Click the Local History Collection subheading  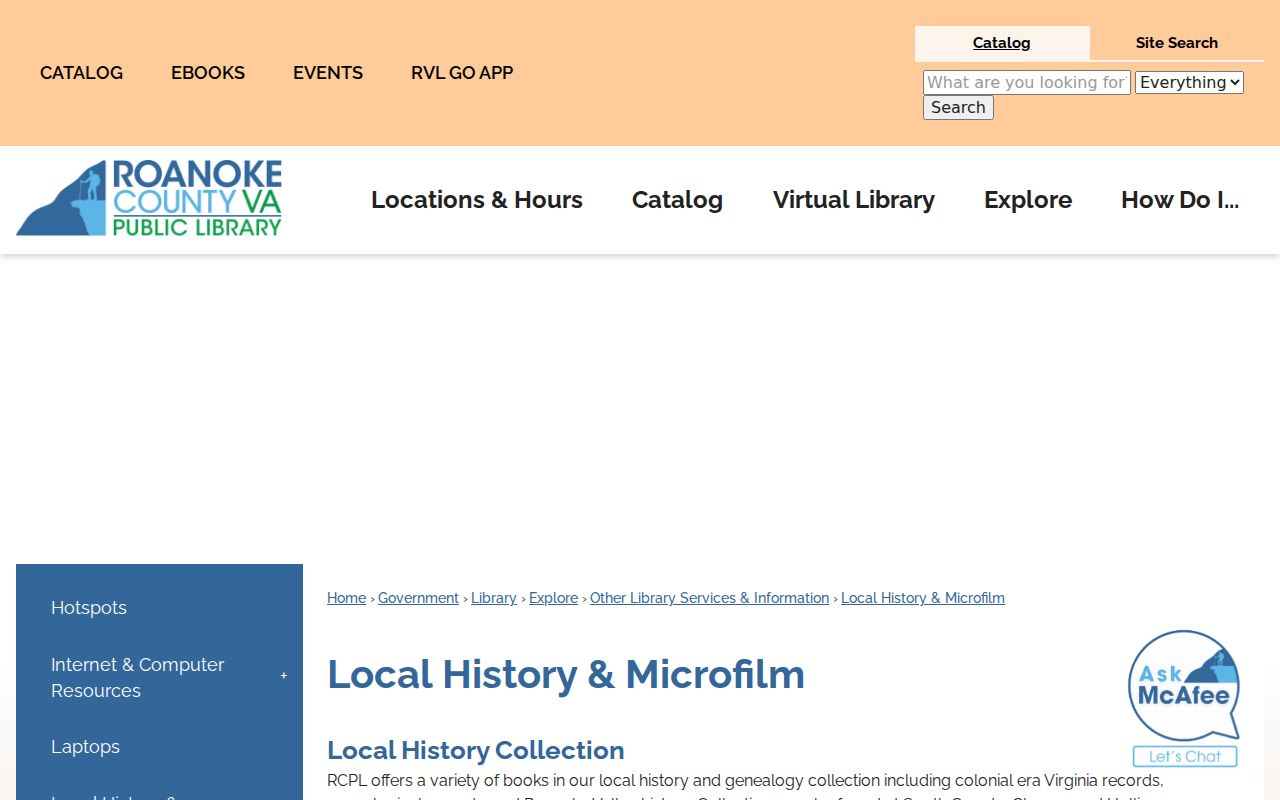(476, 750)
